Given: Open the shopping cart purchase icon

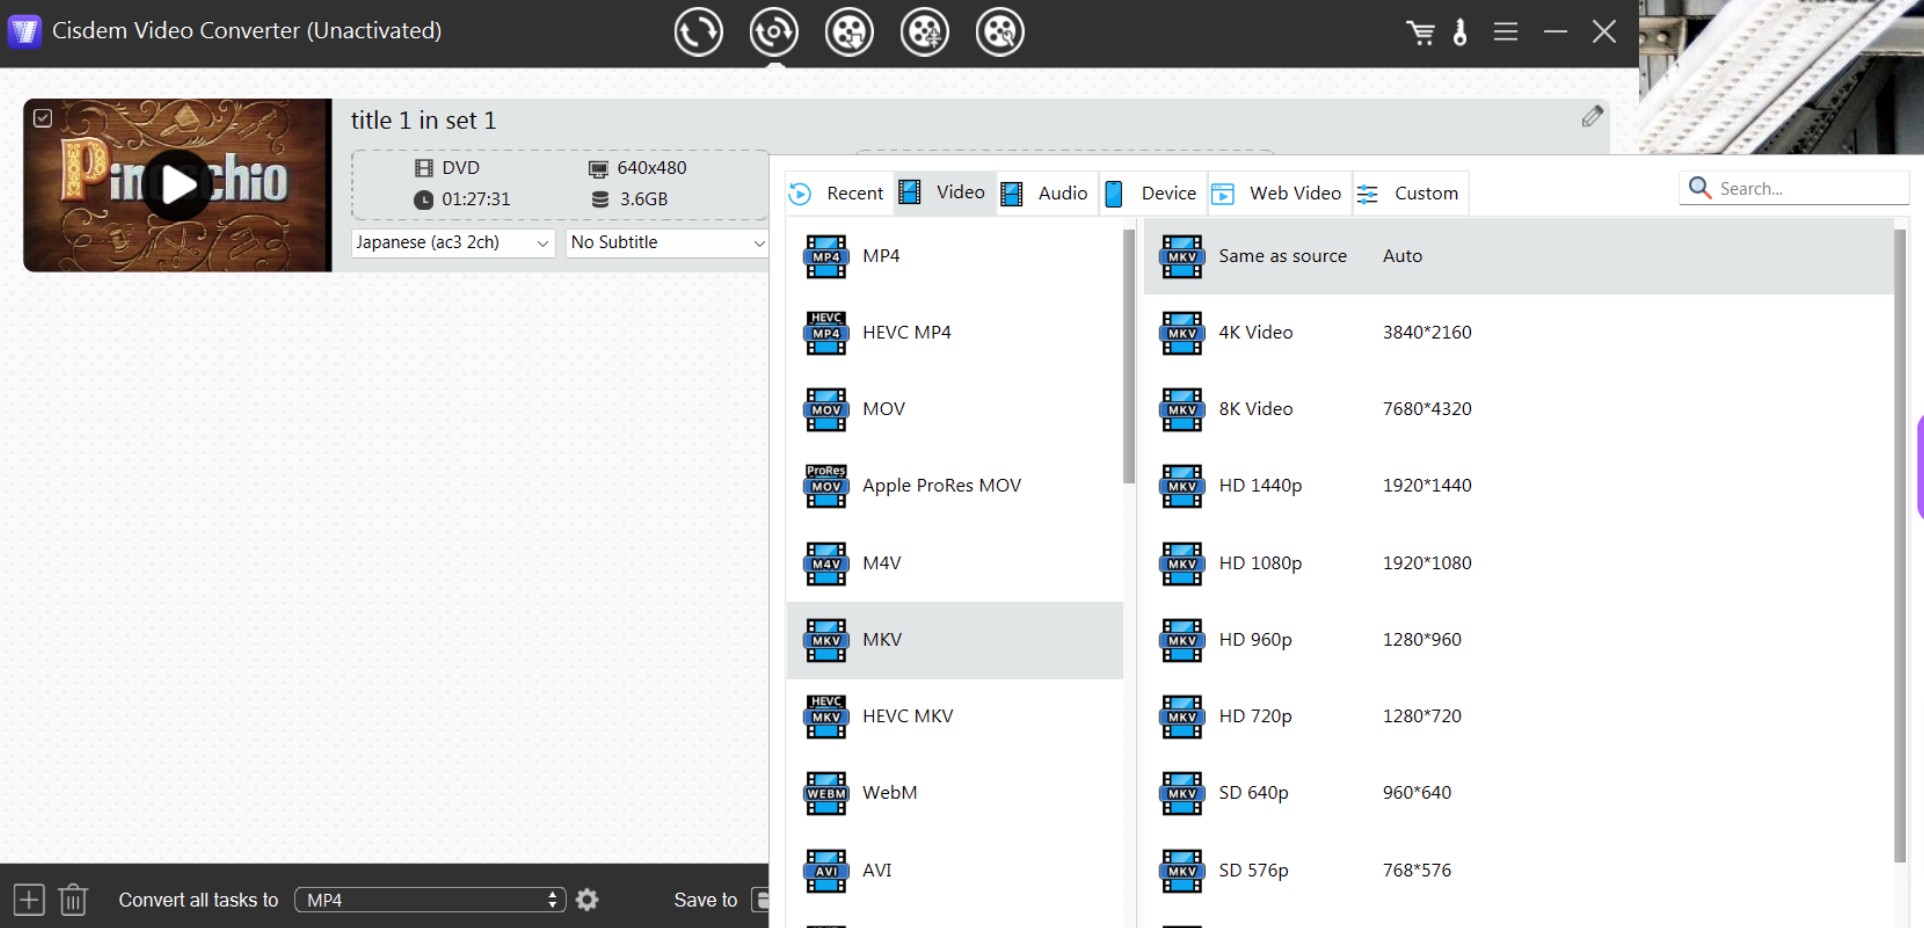Looking at the screenshot, I should (x=1420, y=32).
